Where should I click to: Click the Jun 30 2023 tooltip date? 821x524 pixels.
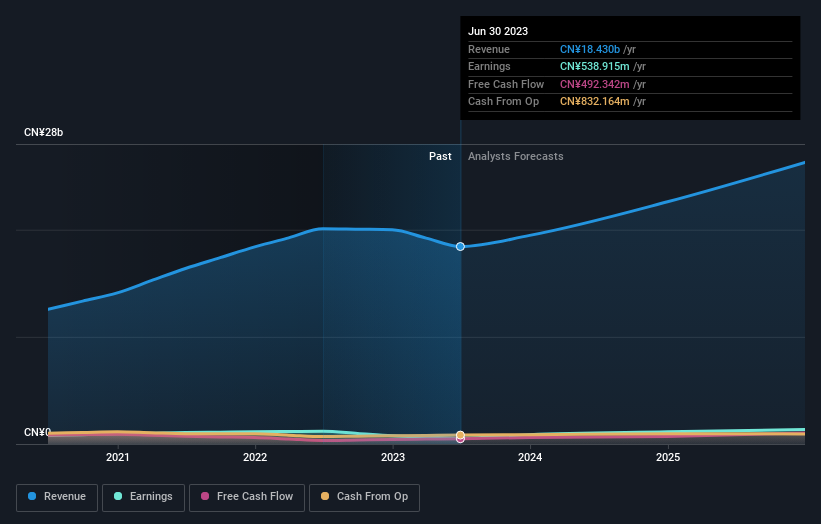pos(498,31)
